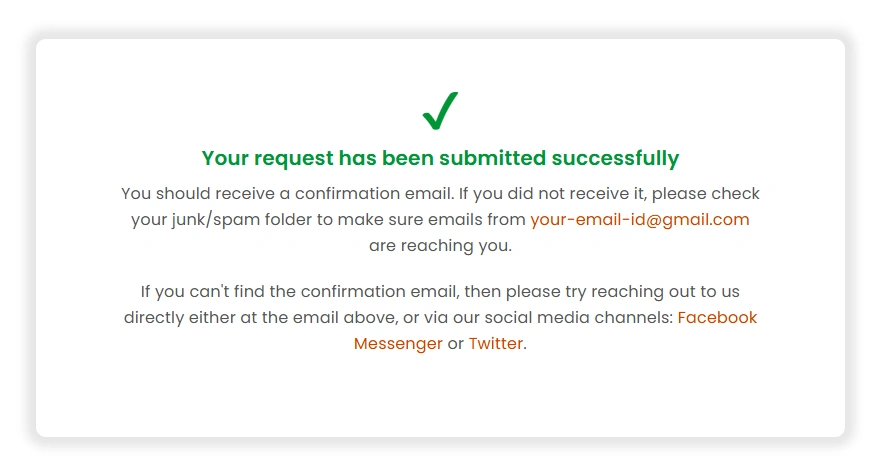This screenshot has width=883, height=474.
Task: Click the word "Messenger" in the orange link
Action: [x=398, y=344]
